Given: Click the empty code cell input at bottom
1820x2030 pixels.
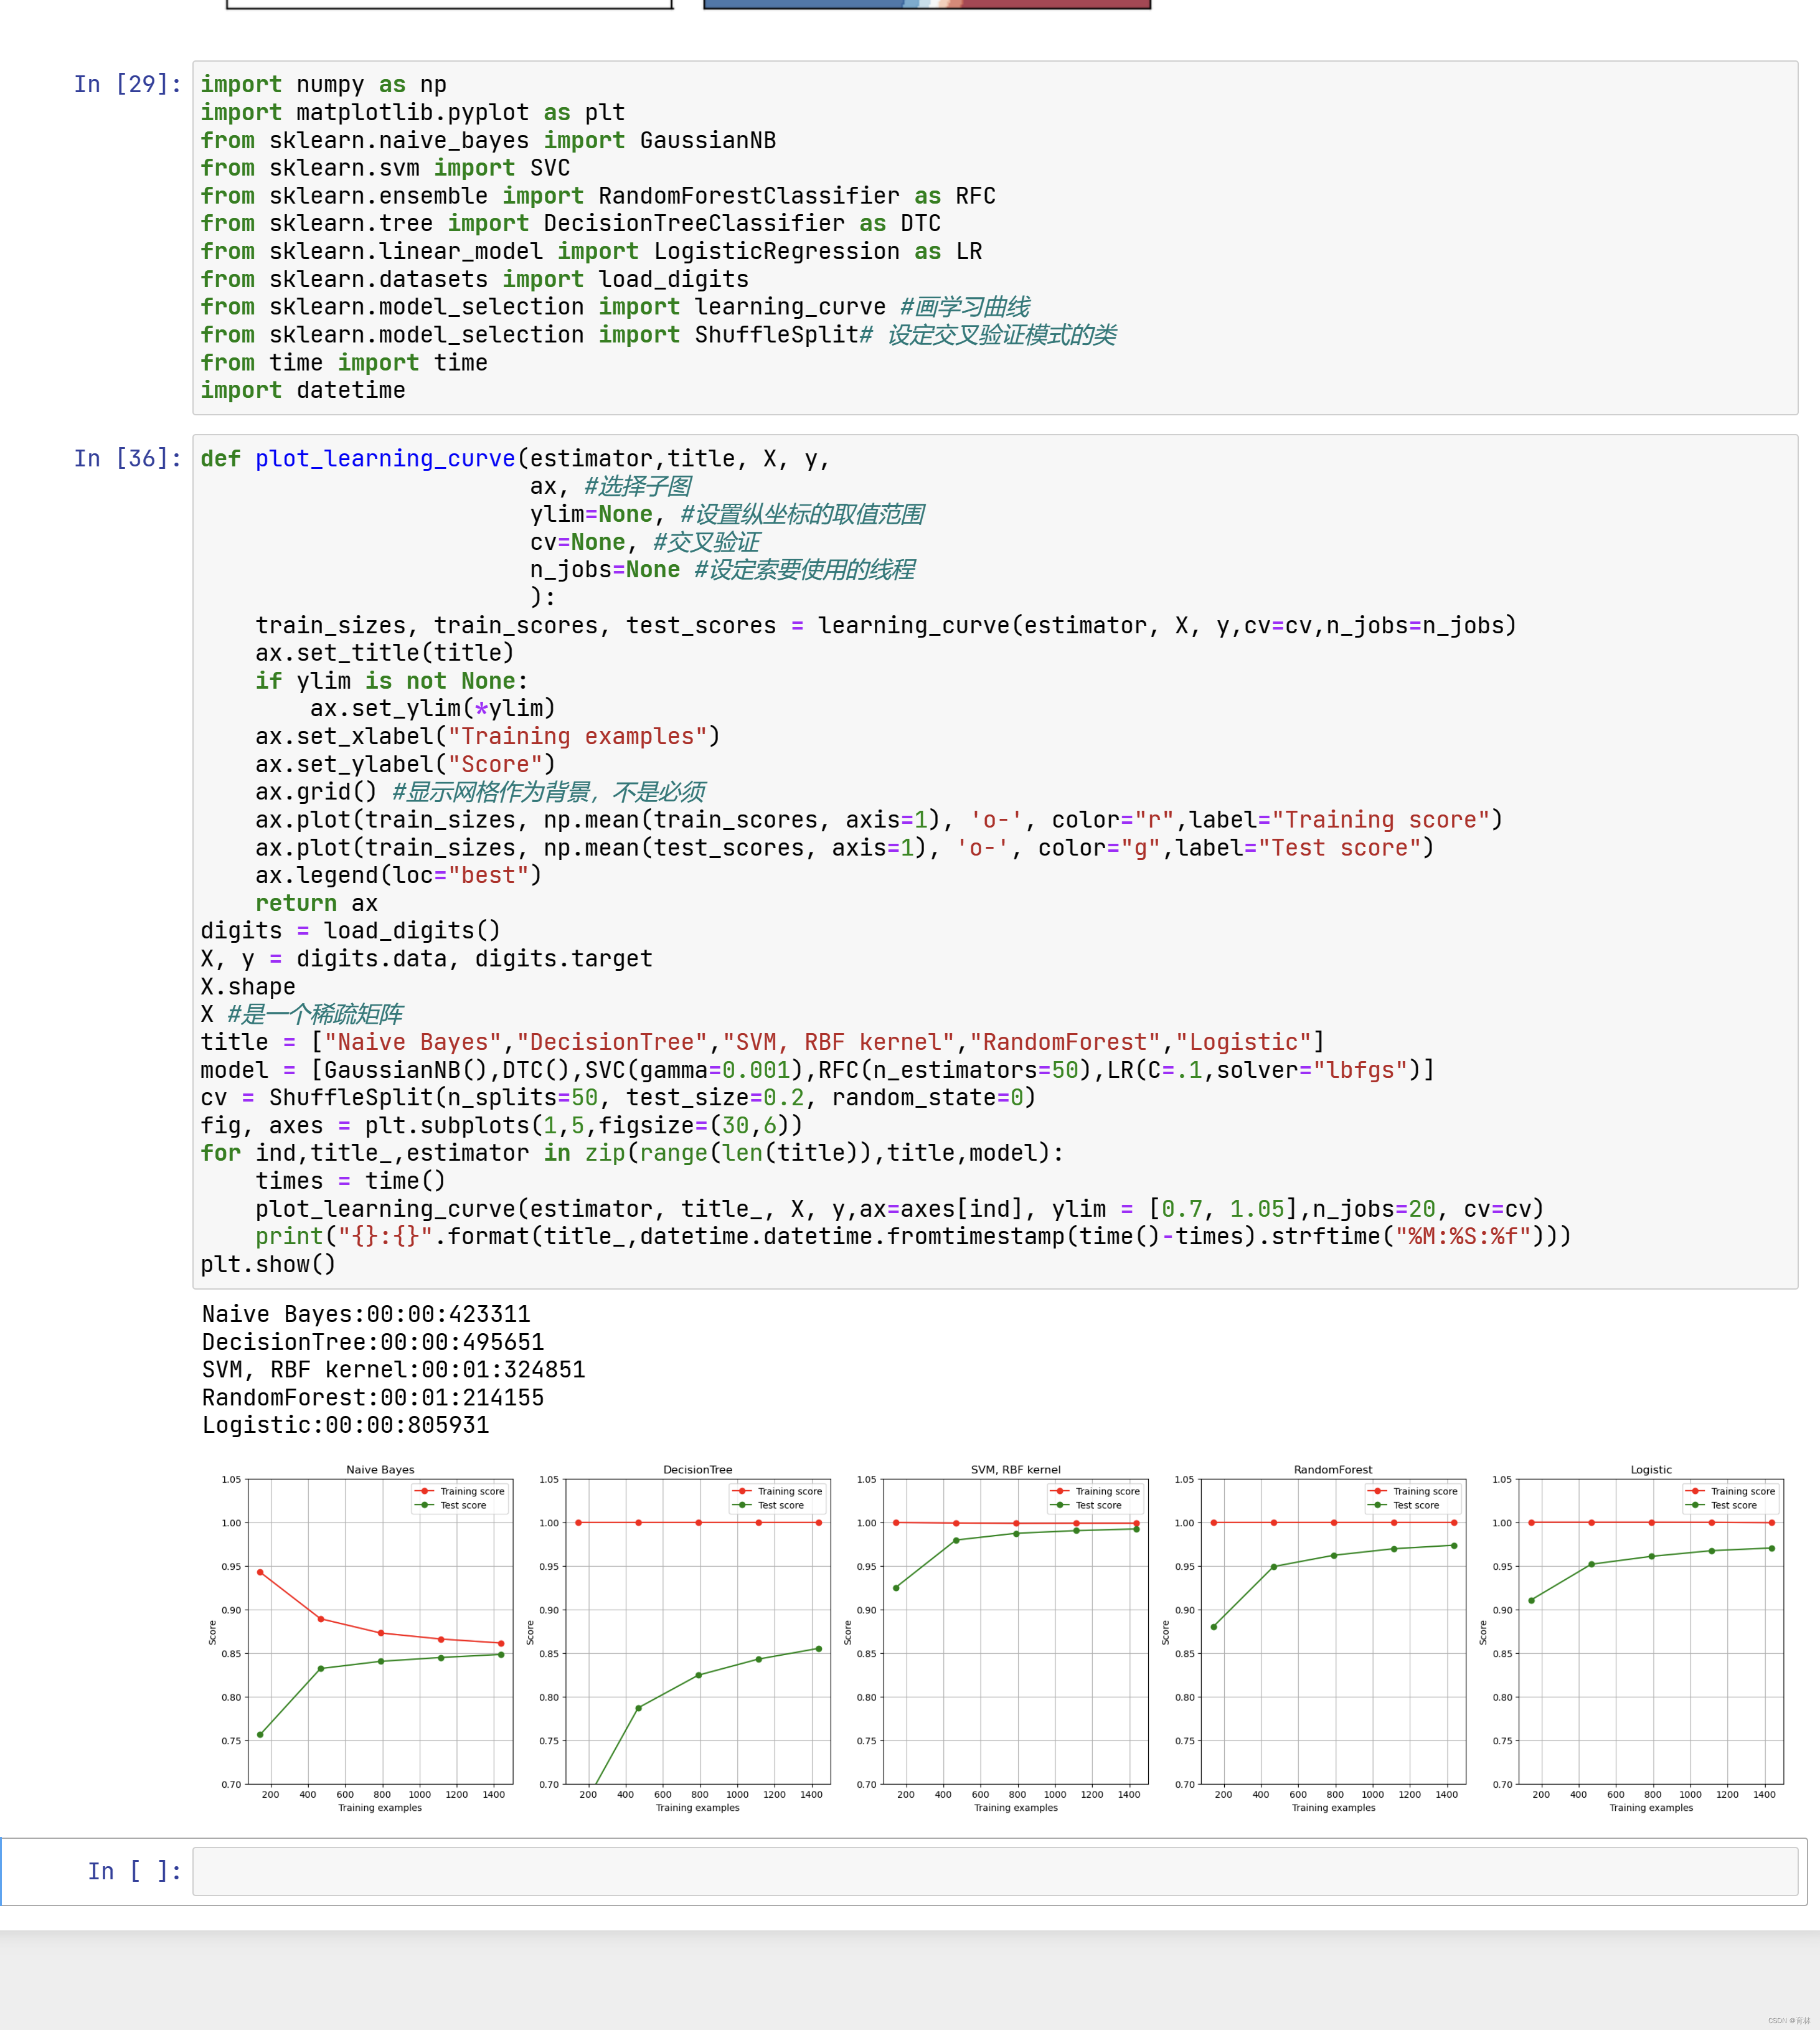Looking at the screenshot, I should coord(995,1871).
